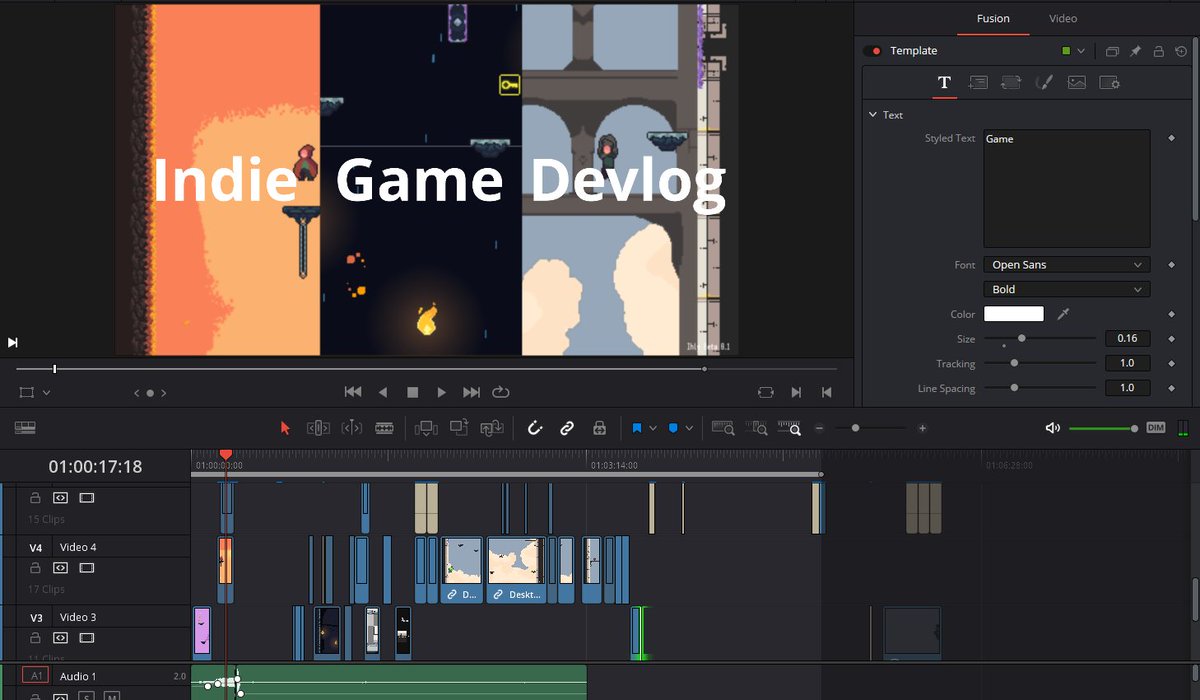Jump to the first frame

[352, 393]
